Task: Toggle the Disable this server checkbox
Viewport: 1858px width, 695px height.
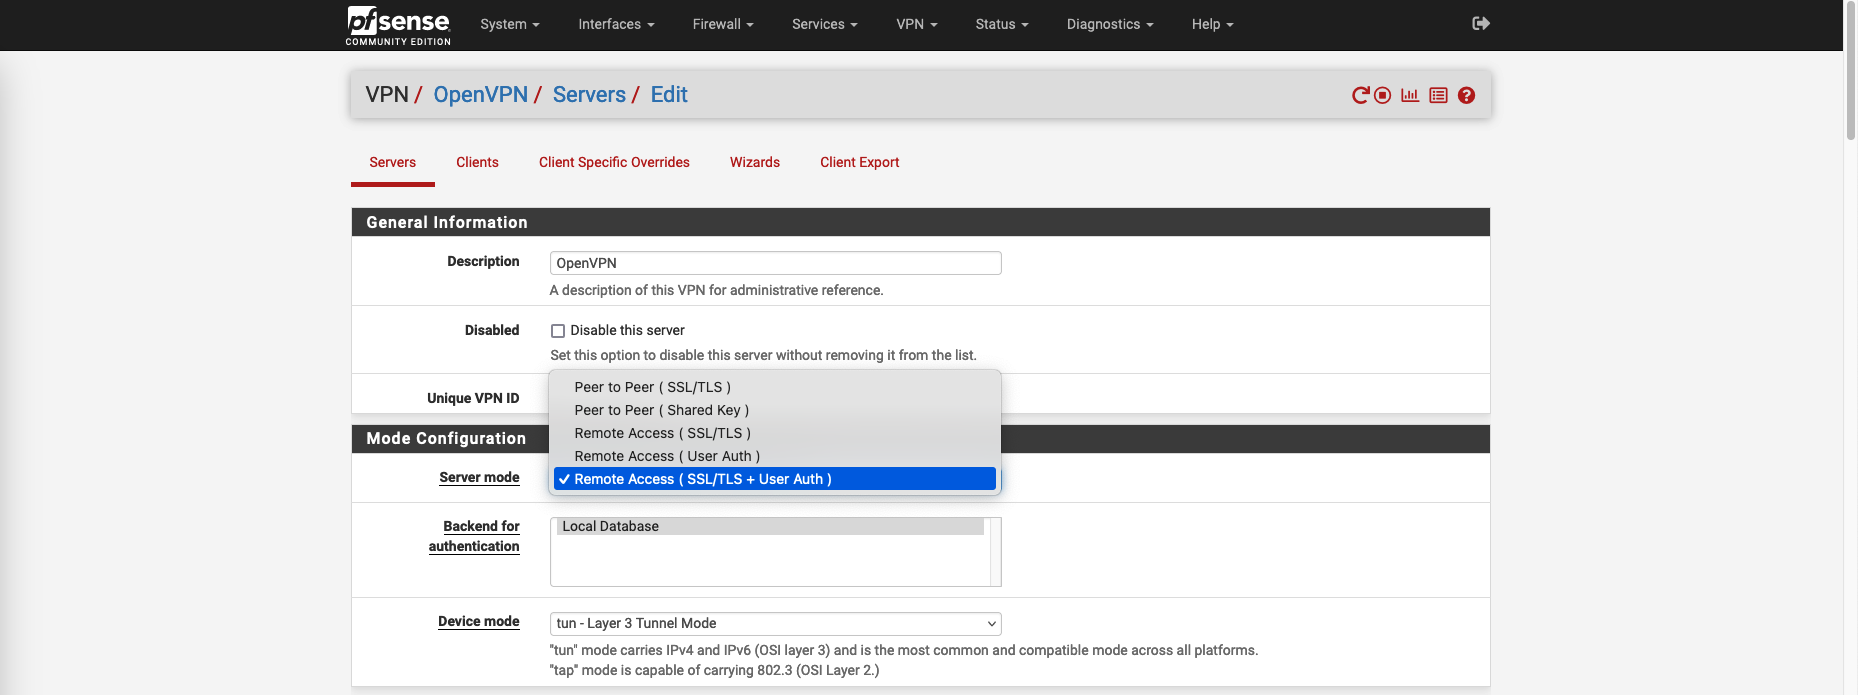Action: click(558, 331)
